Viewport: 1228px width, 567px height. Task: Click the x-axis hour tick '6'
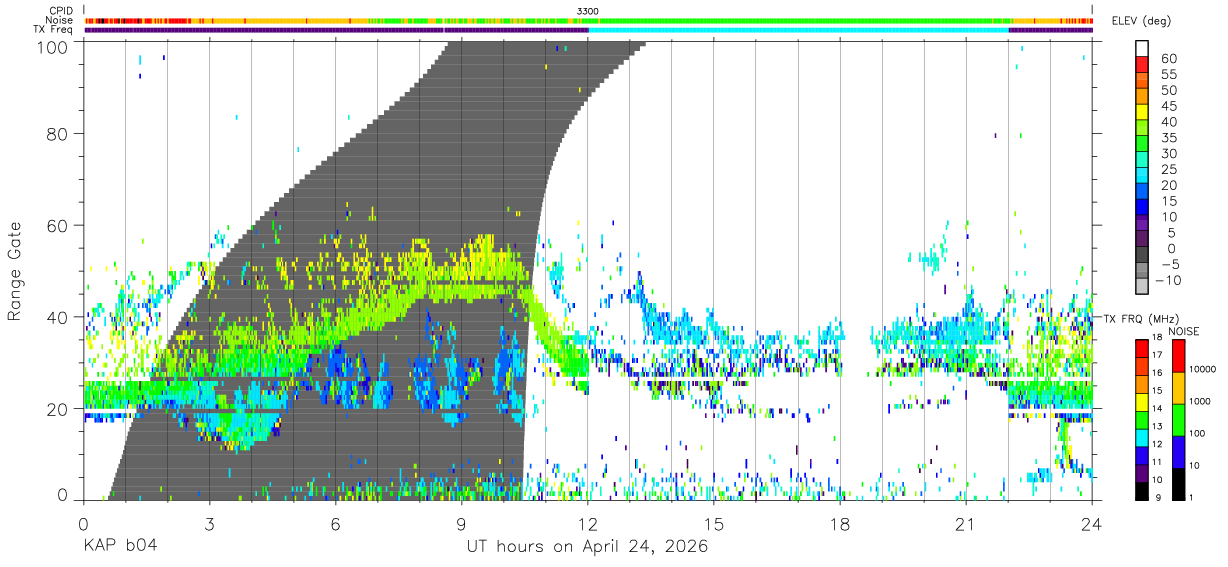click(x=335, y=524)
